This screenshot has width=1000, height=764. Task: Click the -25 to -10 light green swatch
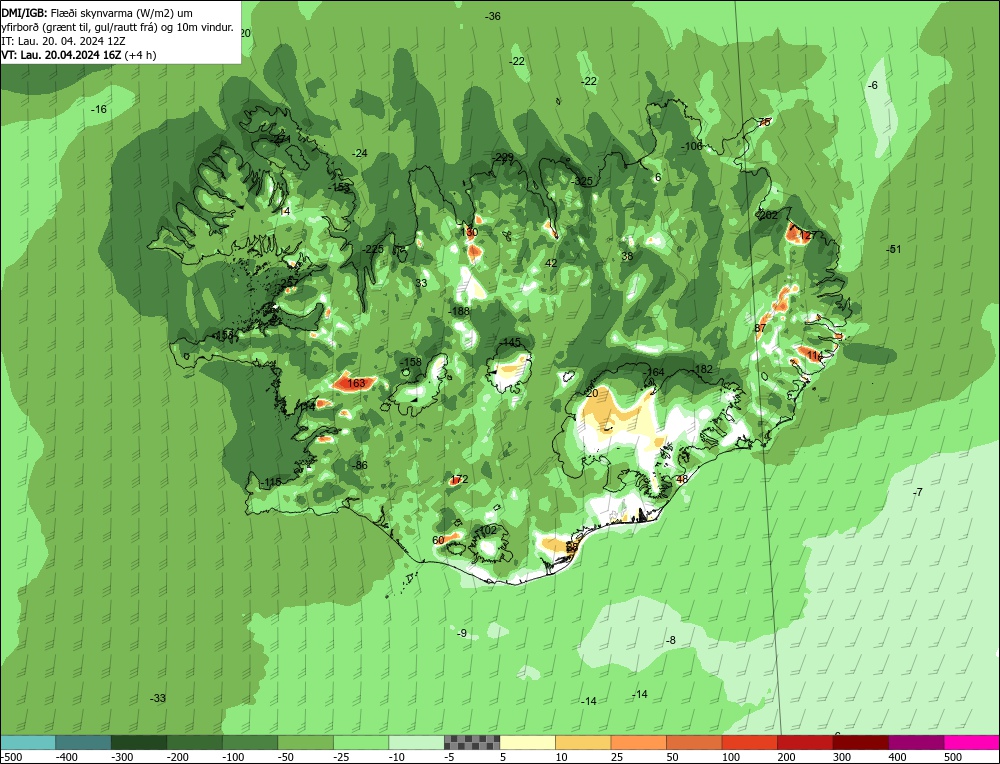[x=360, y=742]
